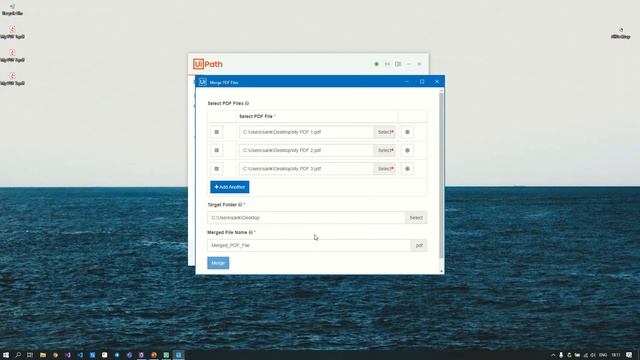The height and width of the screenshot is (360, 640).
Task: Click the icon right of the green dot
Action: (x=387, y=64)
